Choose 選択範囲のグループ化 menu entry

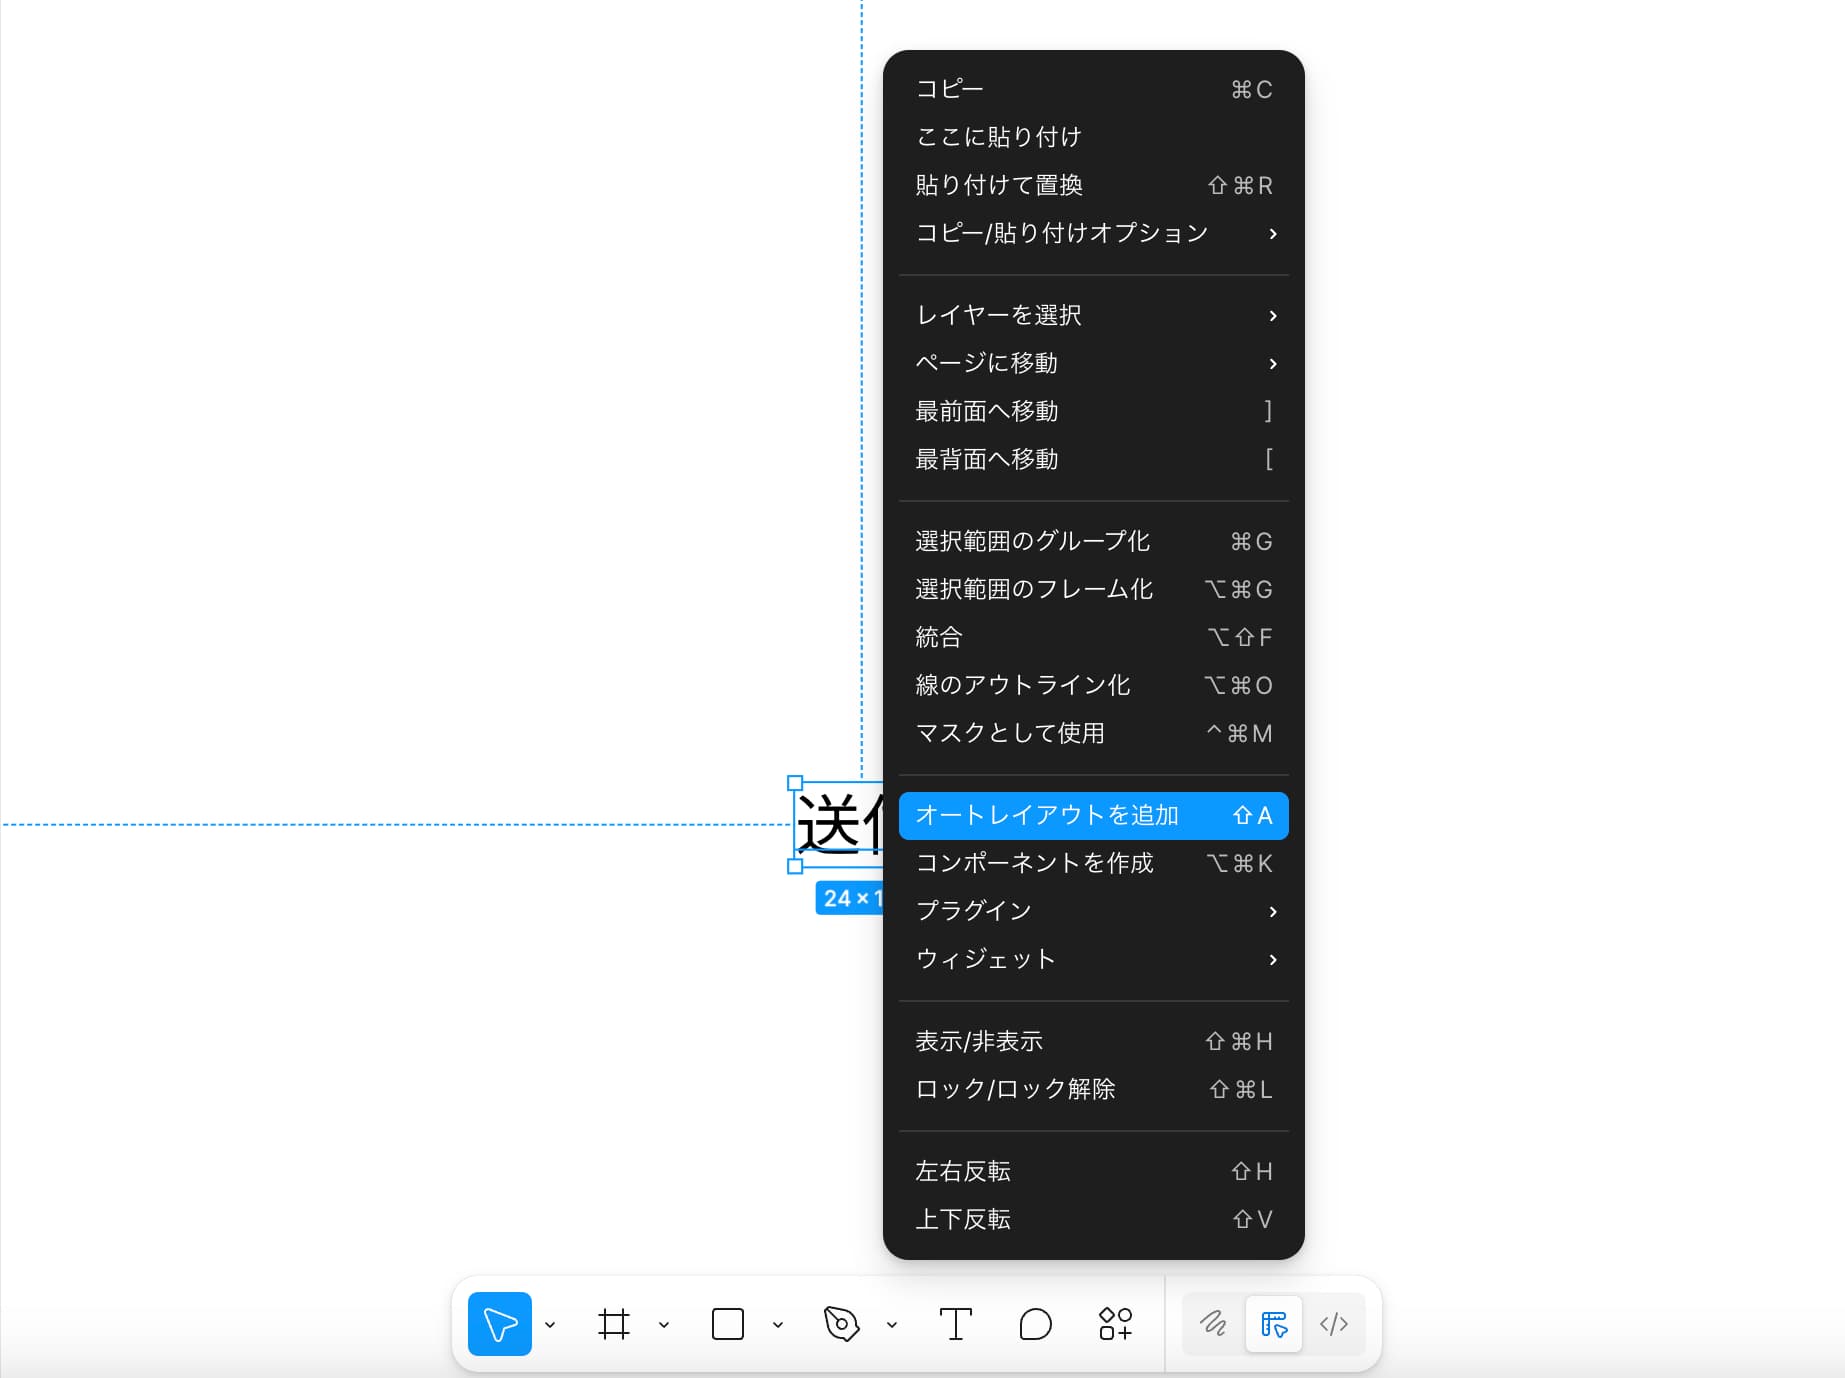pos(1094,541)
